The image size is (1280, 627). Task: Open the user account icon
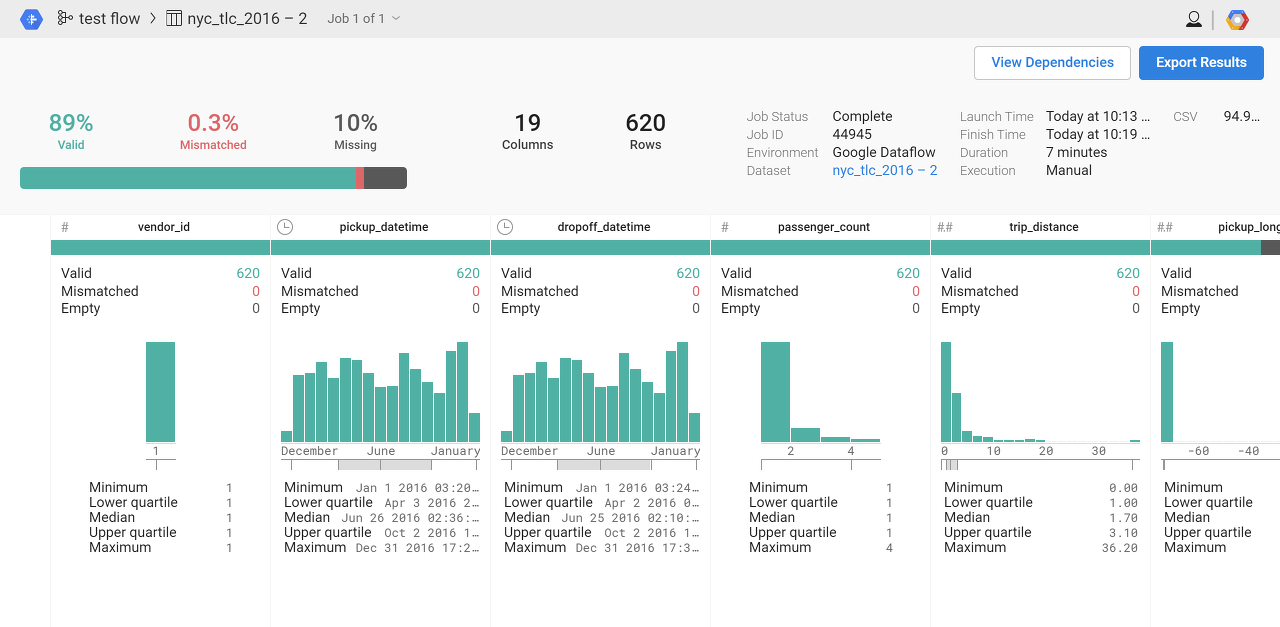point(1193,19)
